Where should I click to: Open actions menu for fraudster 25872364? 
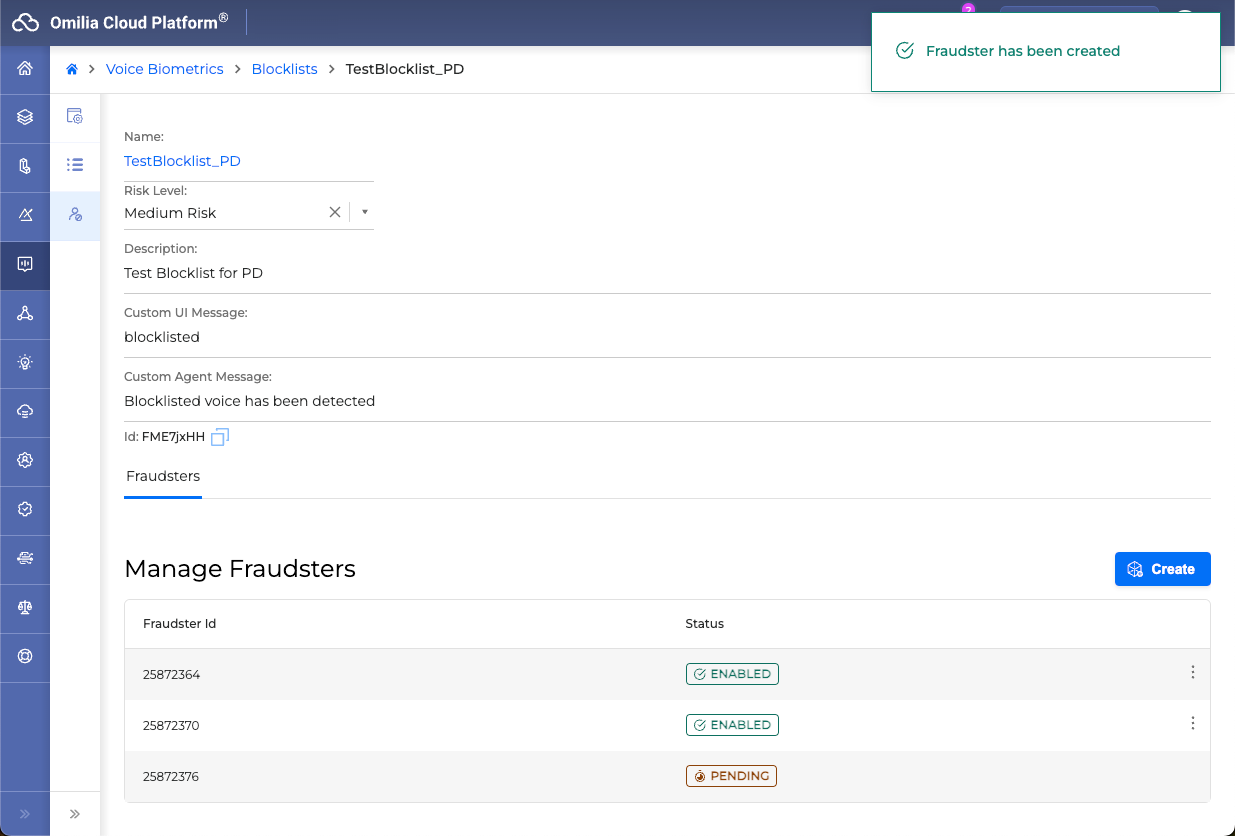(x=1192, y=673)
